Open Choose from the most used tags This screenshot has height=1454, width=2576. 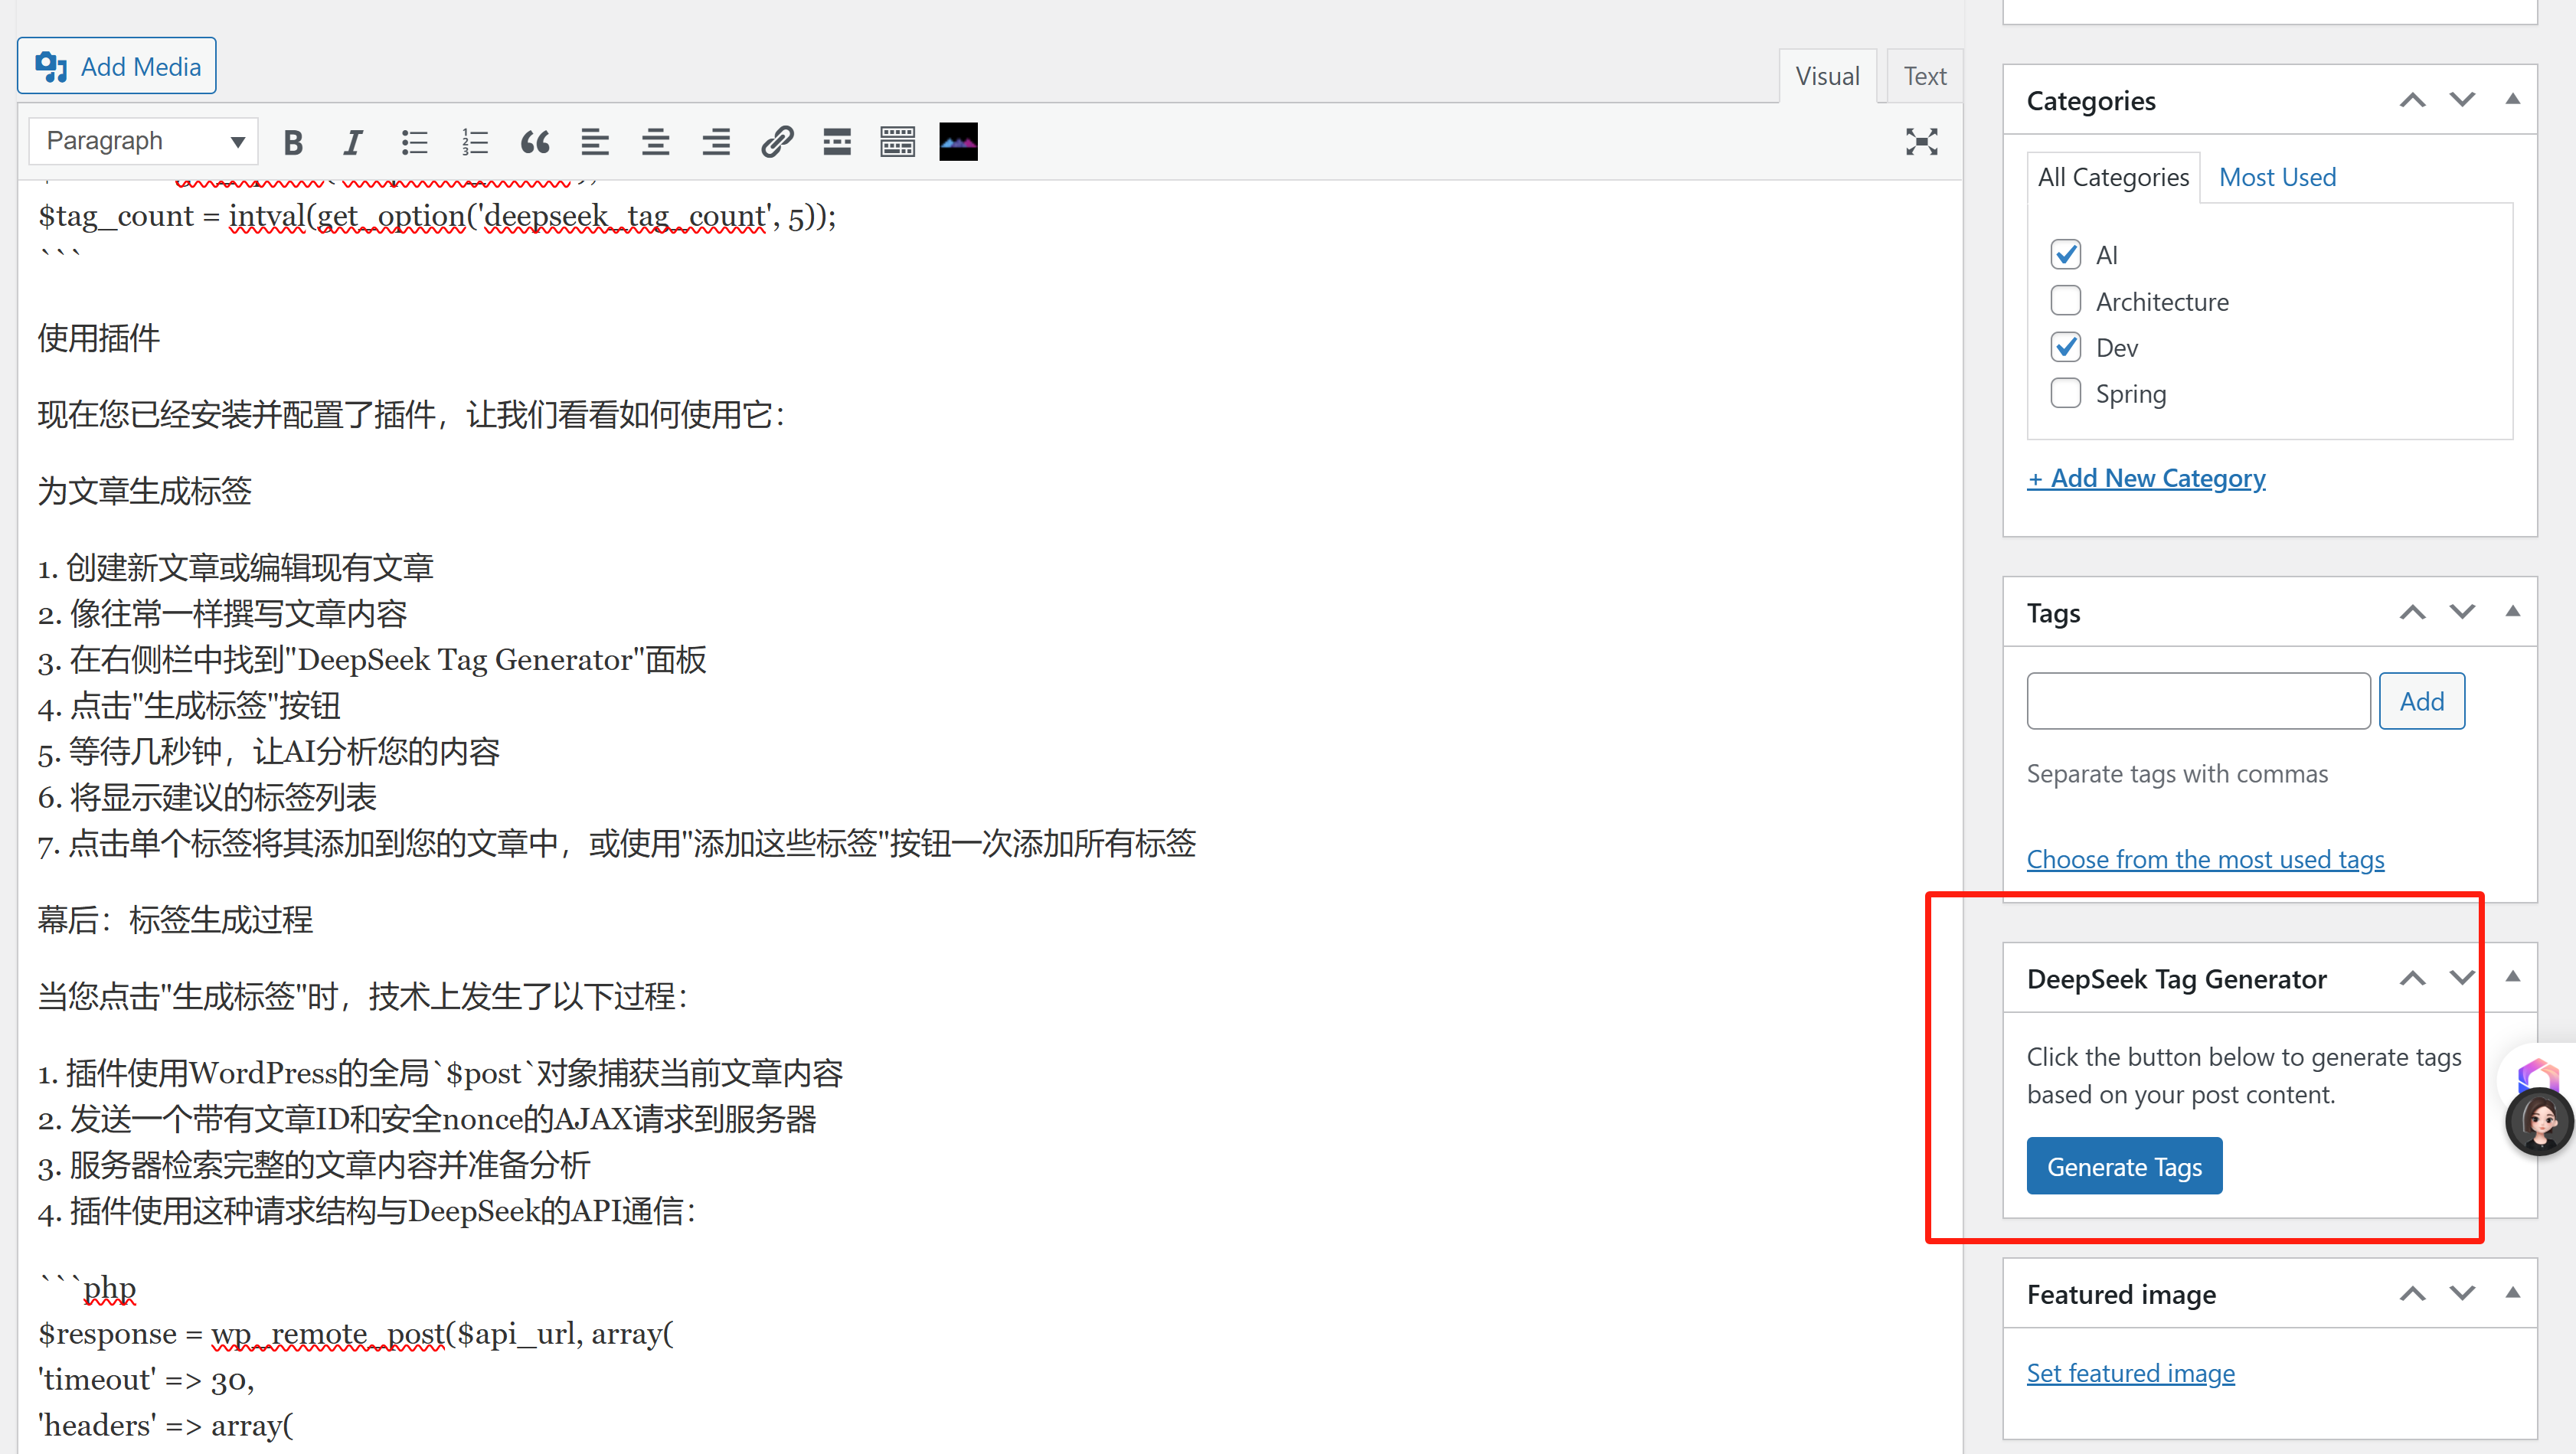pyautogui.click(x=2205, y=859)
